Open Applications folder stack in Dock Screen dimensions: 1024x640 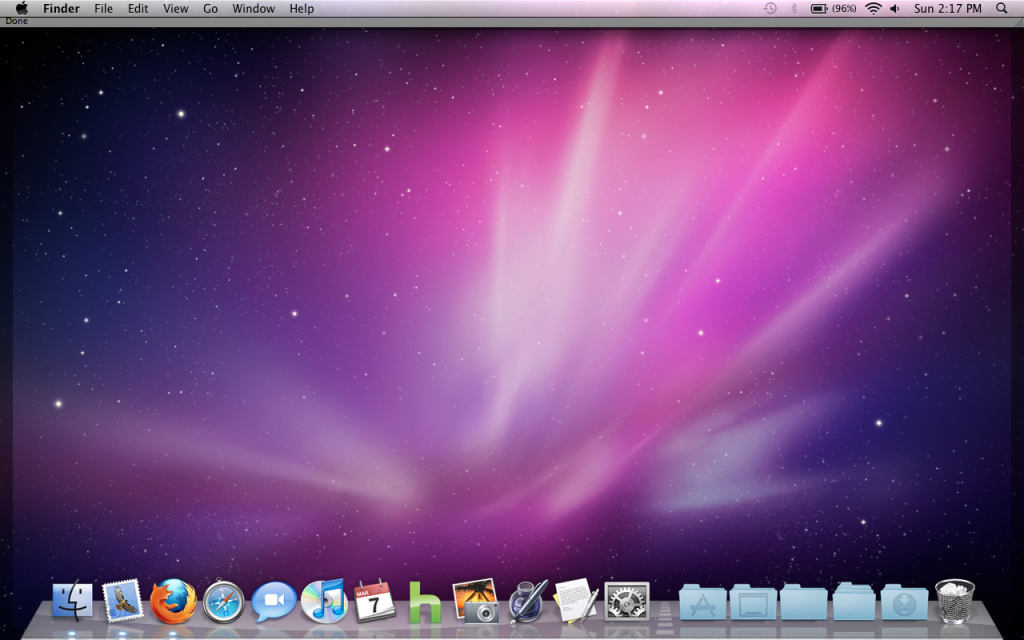703,602
